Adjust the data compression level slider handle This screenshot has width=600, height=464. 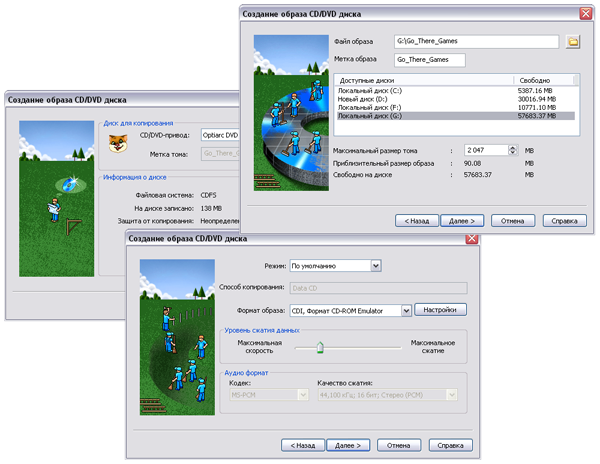pyautogui.click(x=320, y=347)
